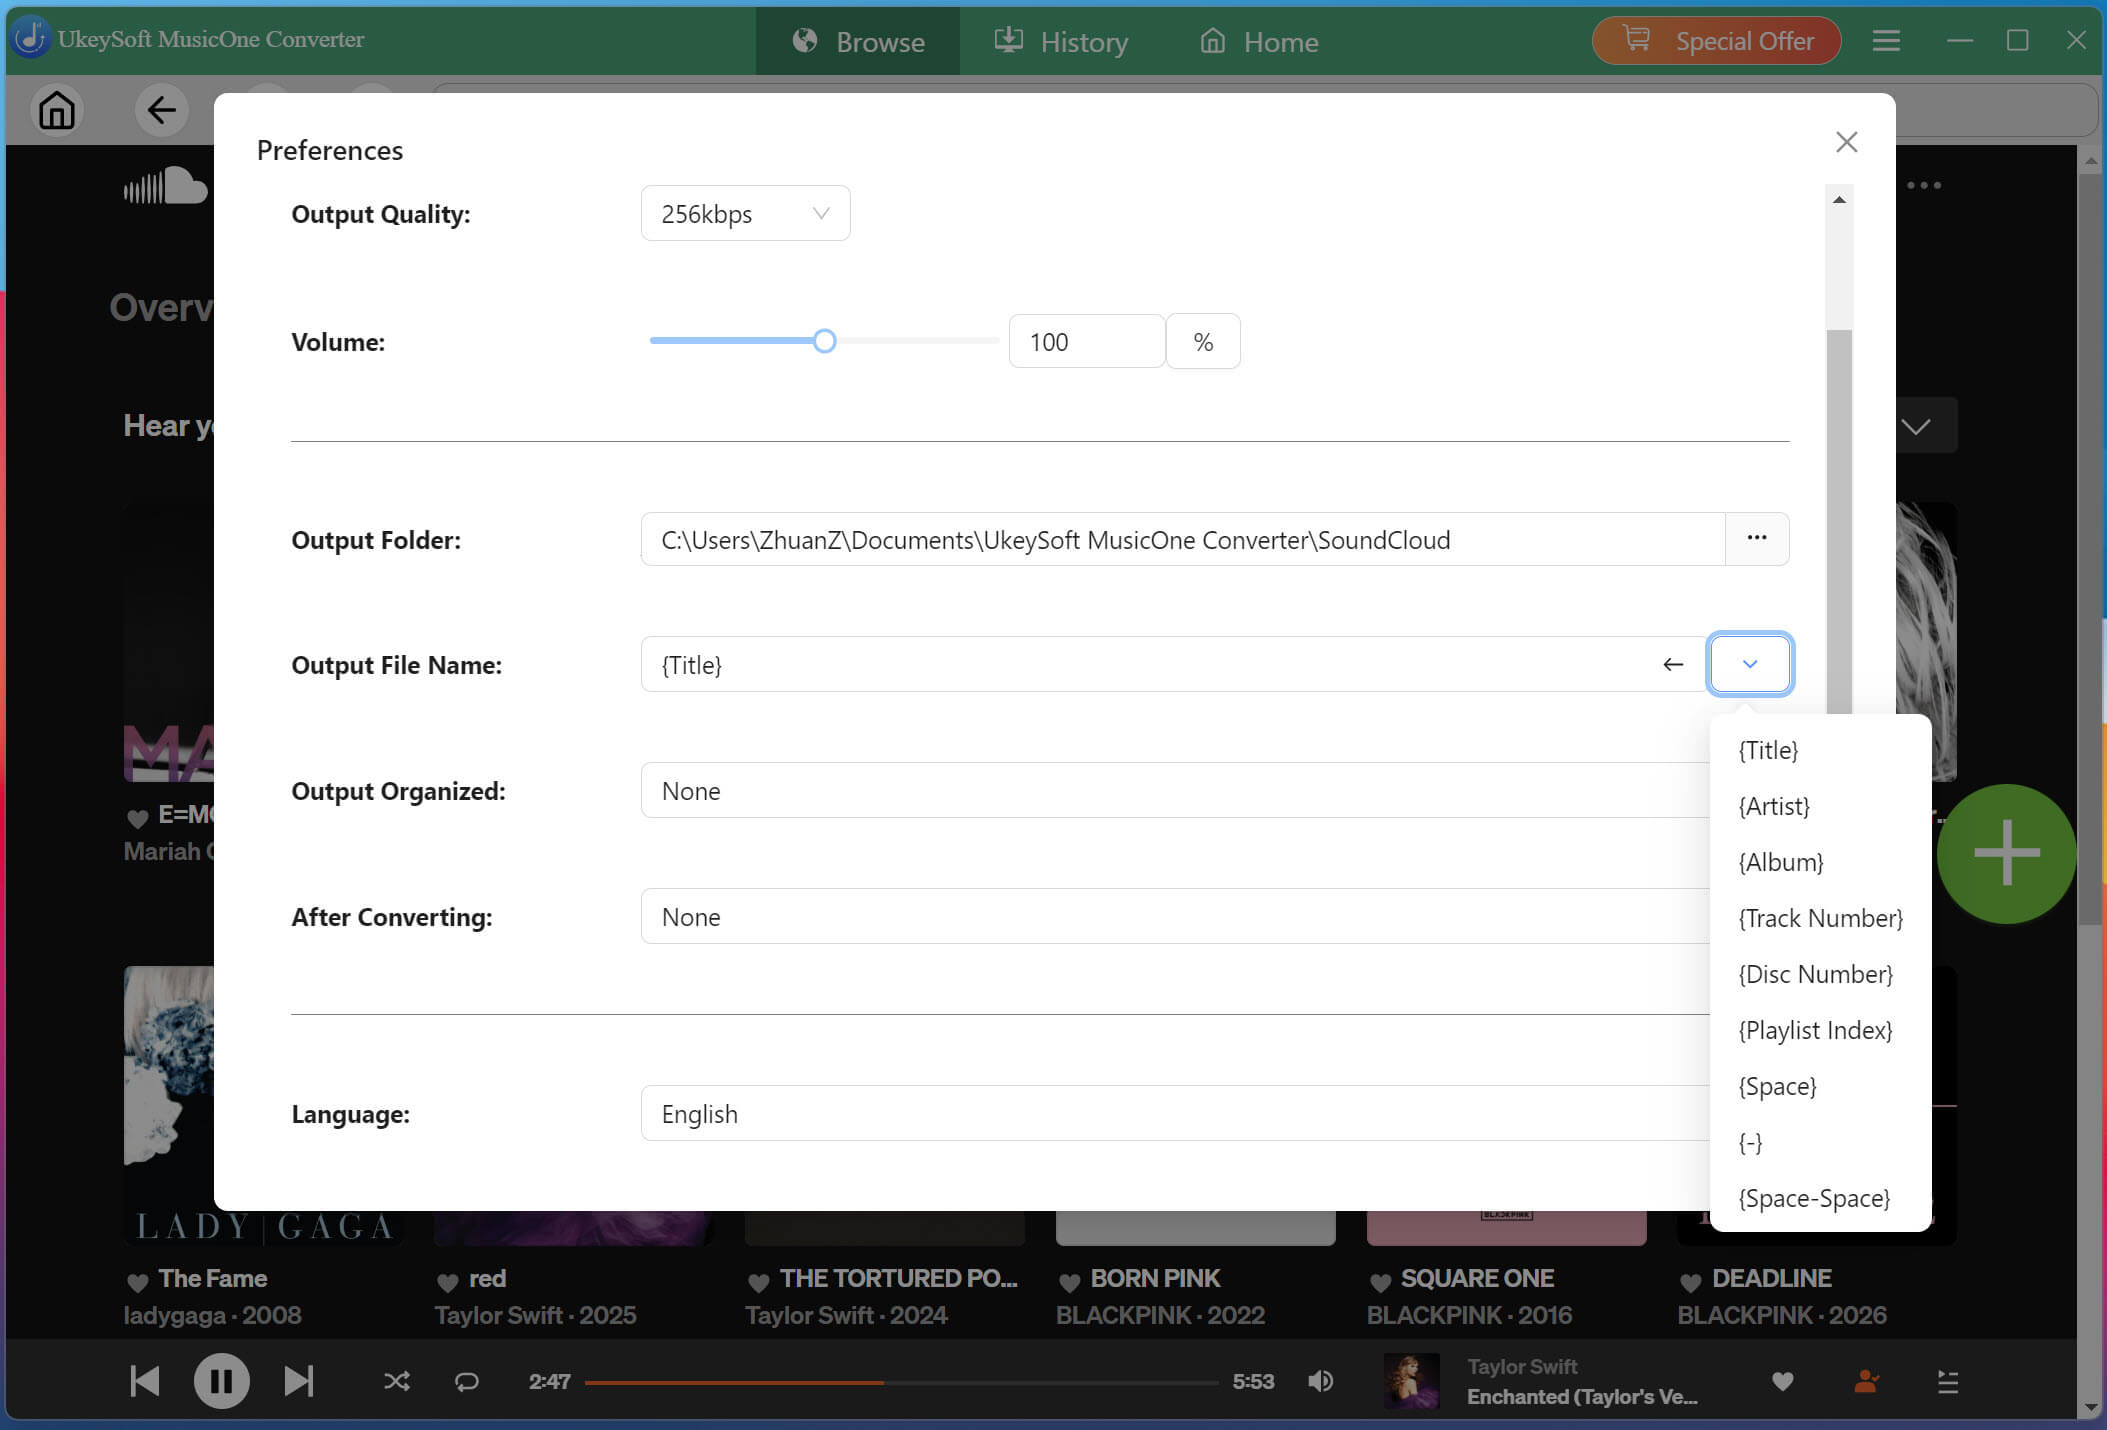Skip to previous track

pyautogui.click(x=145, y=1381)
